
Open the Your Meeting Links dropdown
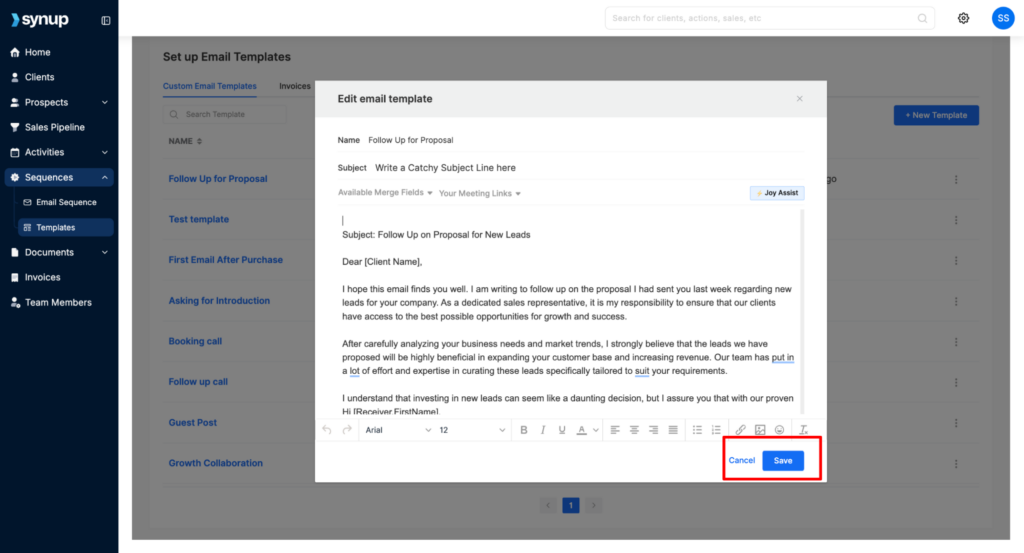(x=480, y=193)
